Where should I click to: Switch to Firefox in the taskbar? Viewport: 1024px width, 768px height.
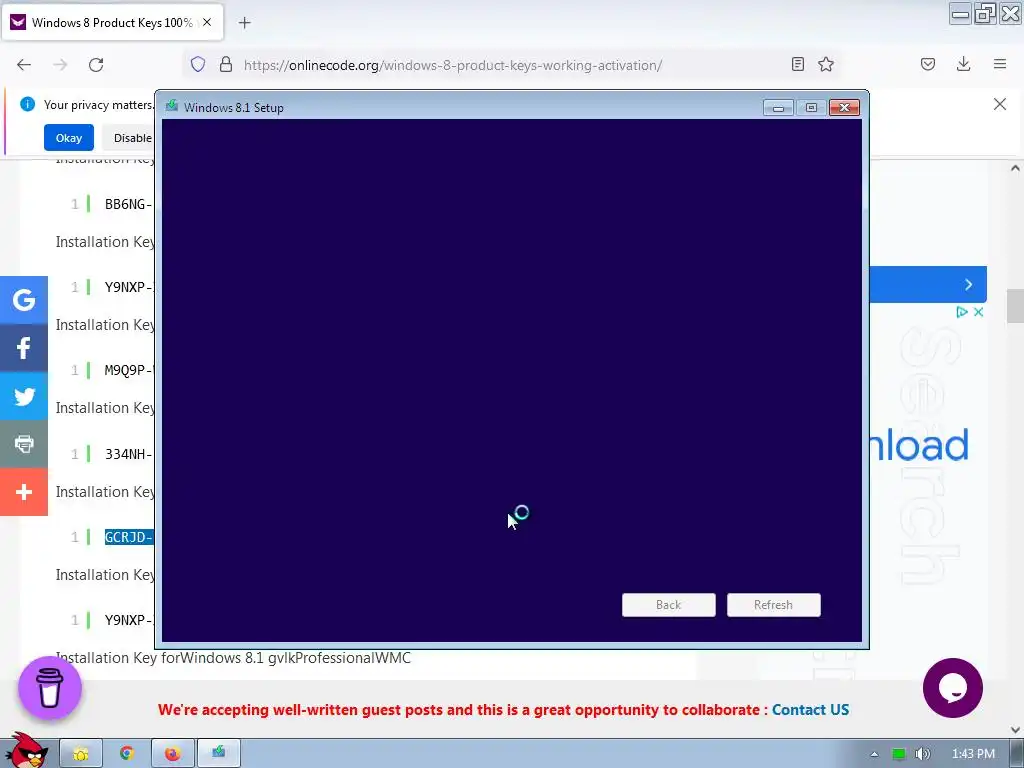pos(172,754)
